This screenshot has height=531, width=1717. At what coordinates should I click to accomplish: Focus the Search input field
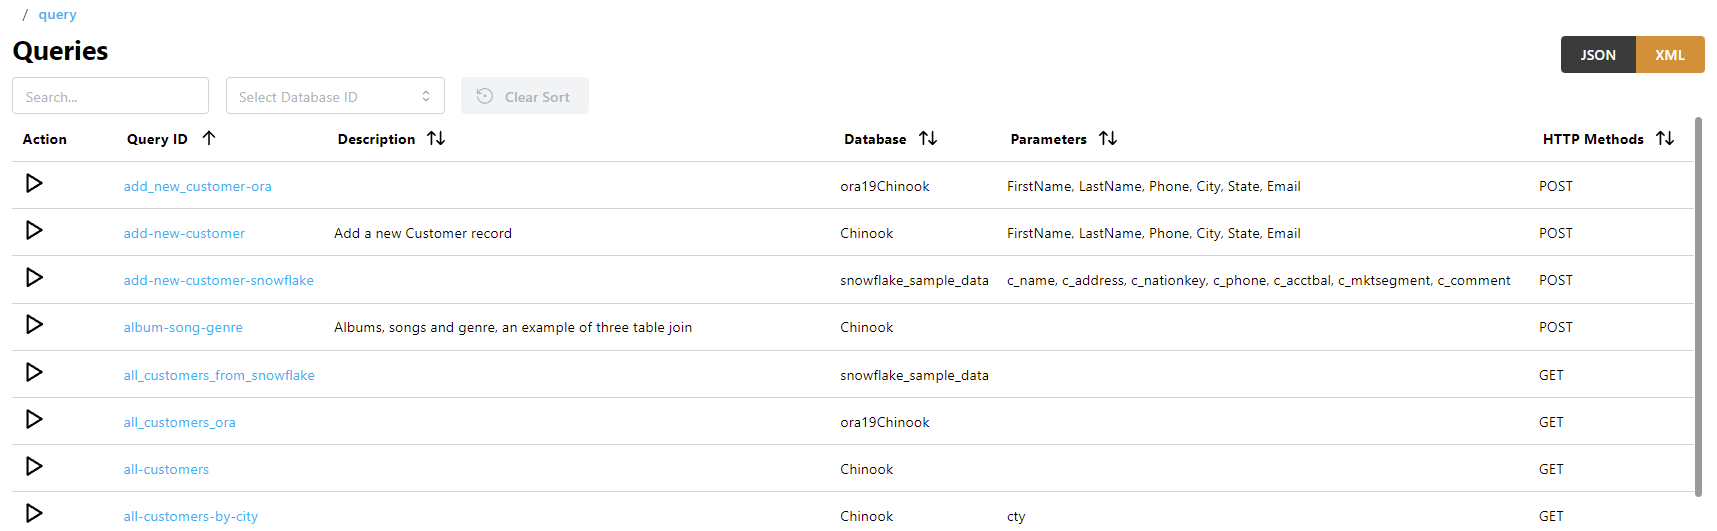click(110, 96)
